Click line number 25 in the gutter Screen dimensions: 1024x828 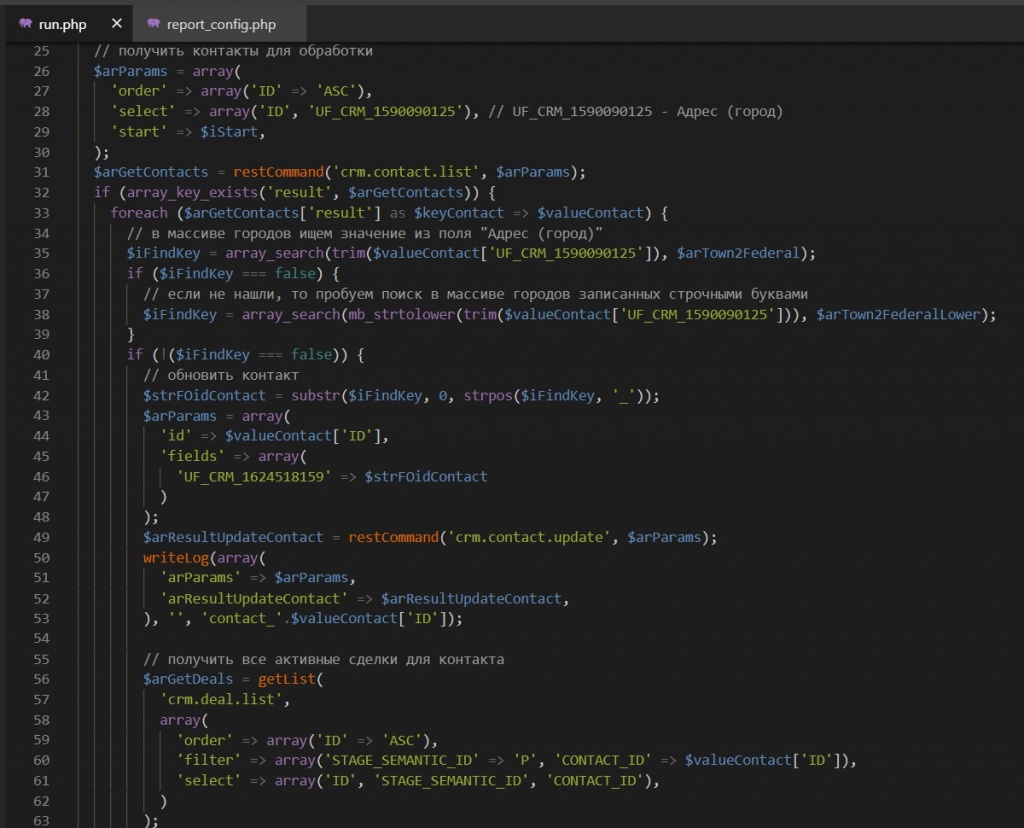pos(41,51)
